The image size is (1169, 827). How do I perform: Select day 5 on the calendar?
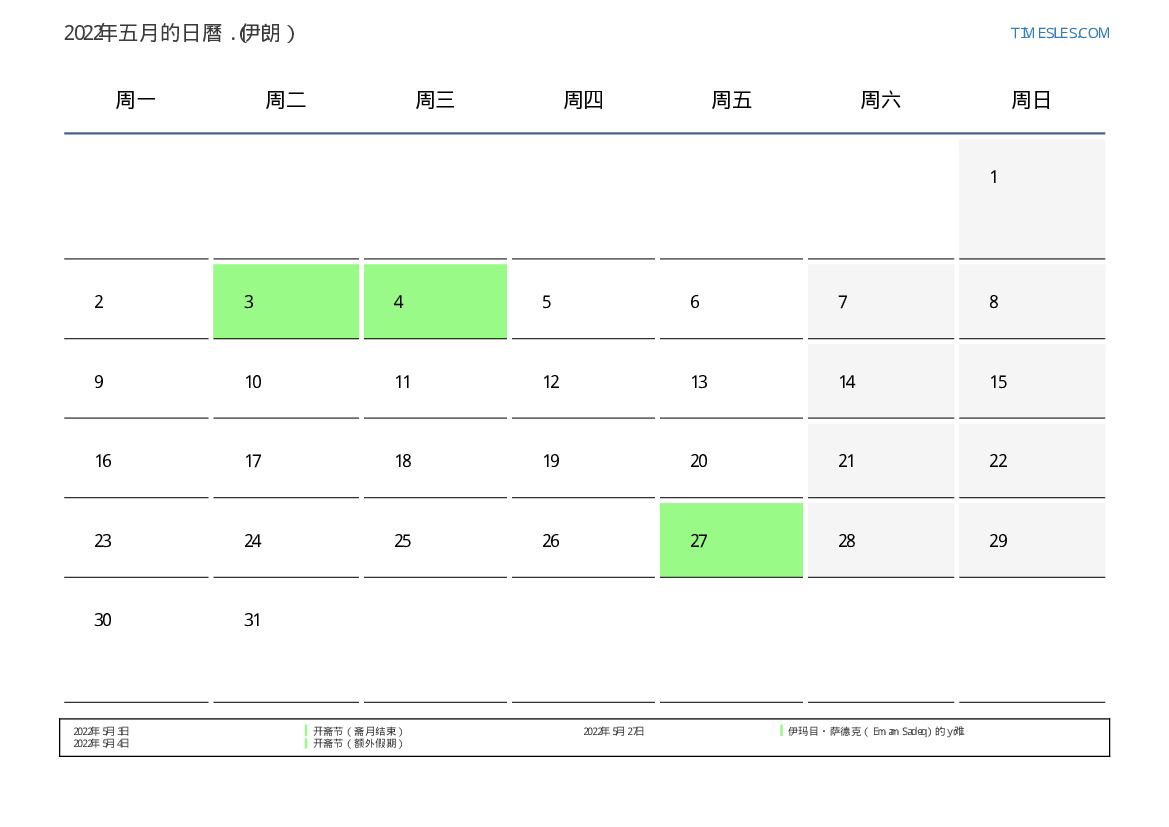tap(583, 301)
